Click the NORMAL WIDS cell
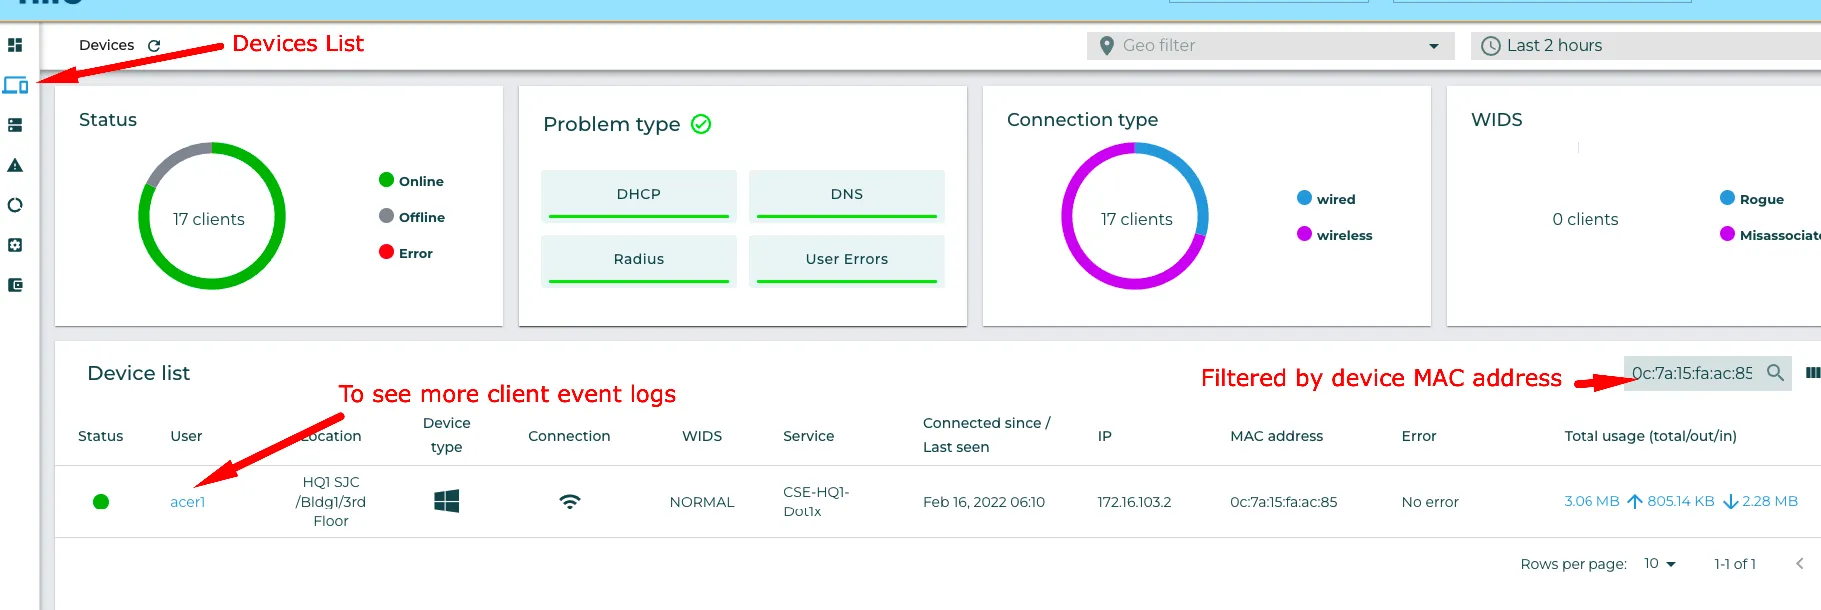The image size is (1821, 610). click(x=702, y=502)
